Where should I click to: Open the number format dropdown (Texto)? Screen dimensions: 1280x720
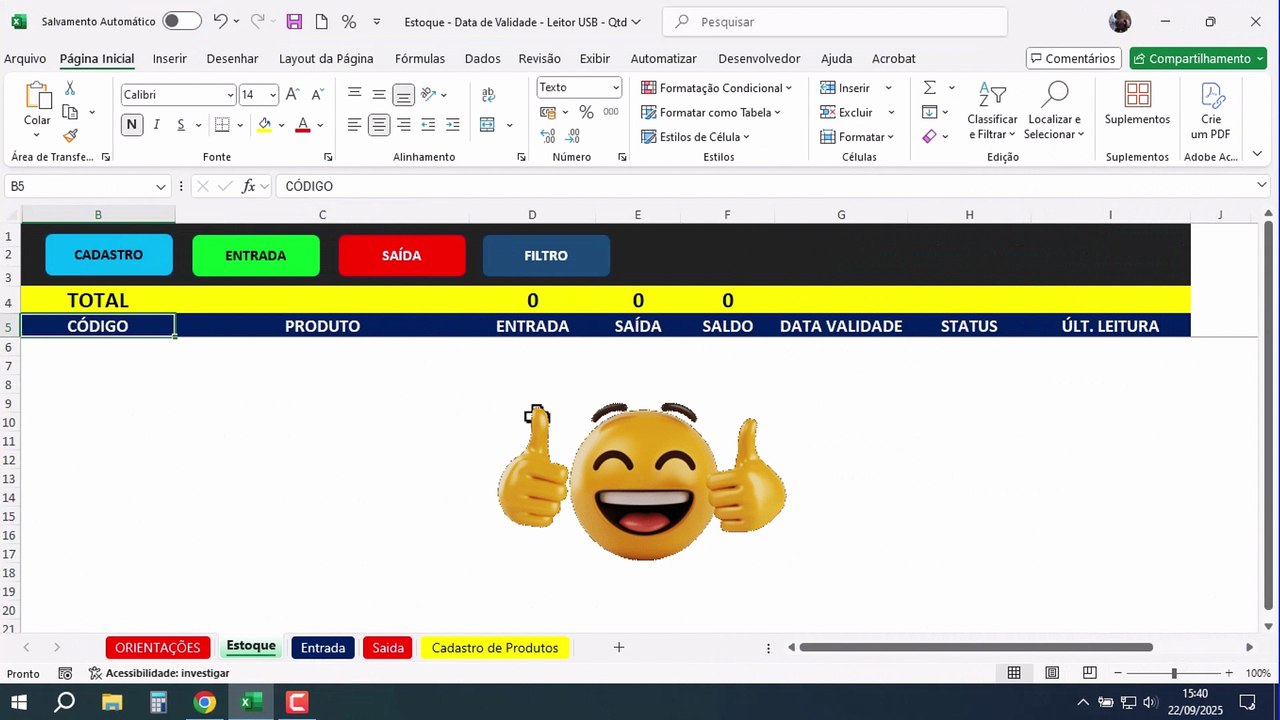pyautogui.click(x=615, y=88)
